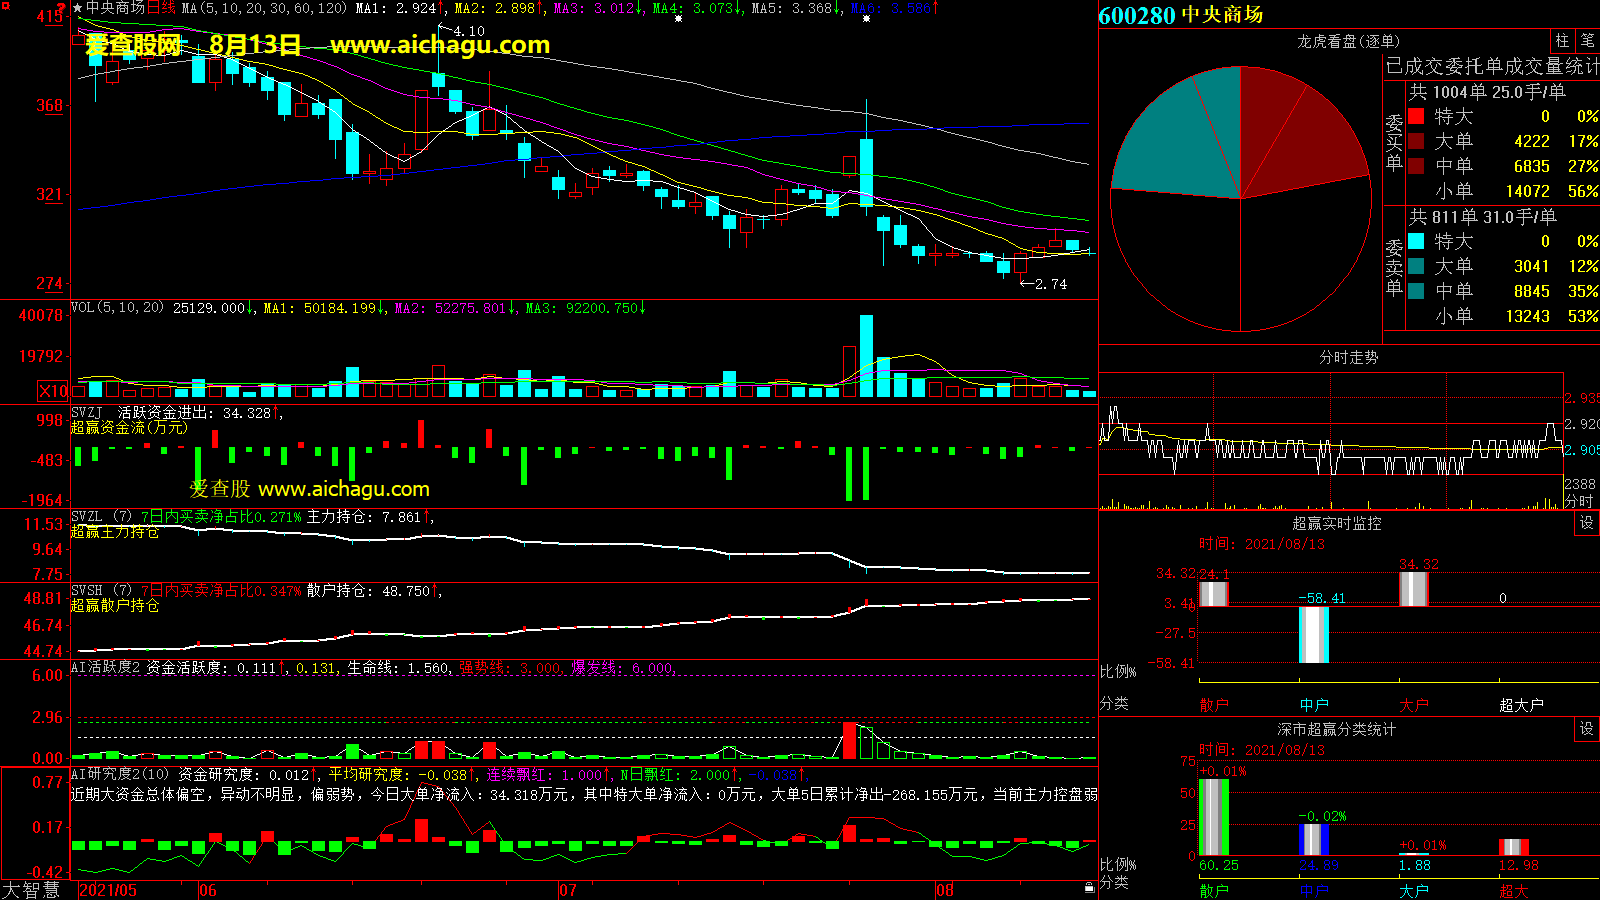Select the 龙虎看盘(逐单) panel title
The image size is (1600, 900).
pos(1348,41)
